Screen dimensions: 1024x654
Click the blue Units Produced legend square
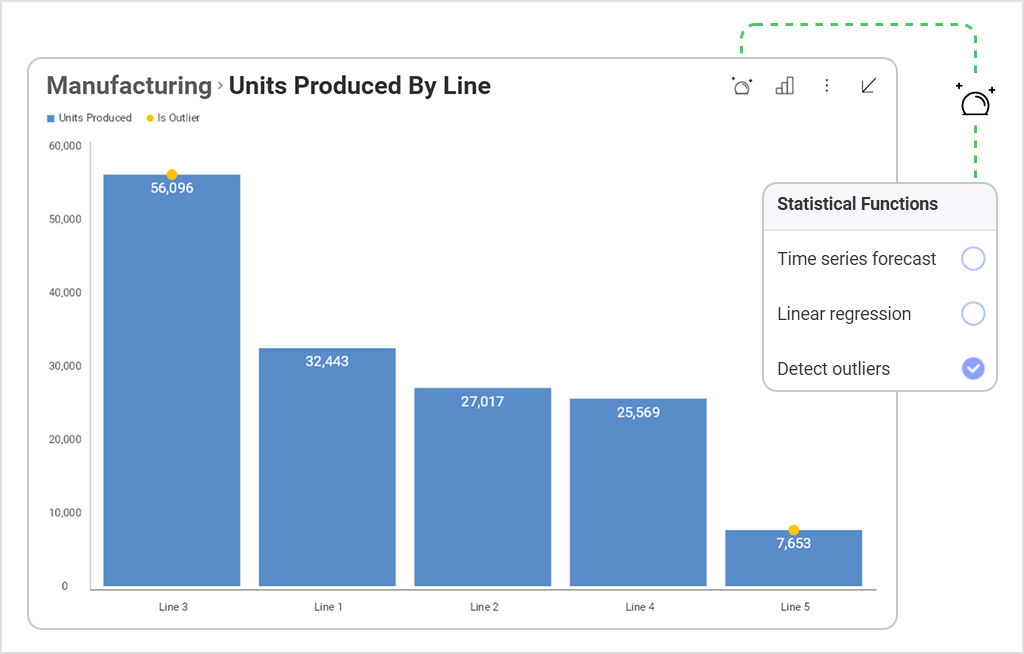49,117
